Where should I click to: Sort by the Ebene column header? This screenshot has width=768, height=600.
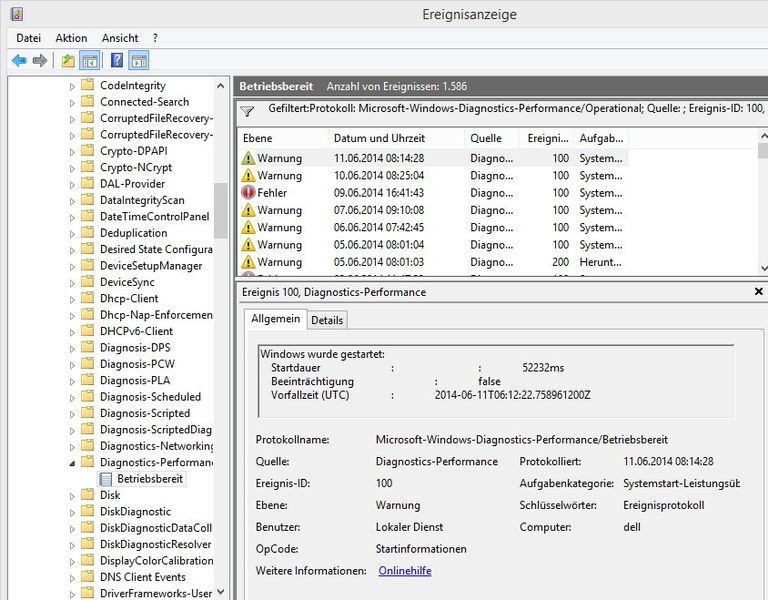(x=282, y=138)
